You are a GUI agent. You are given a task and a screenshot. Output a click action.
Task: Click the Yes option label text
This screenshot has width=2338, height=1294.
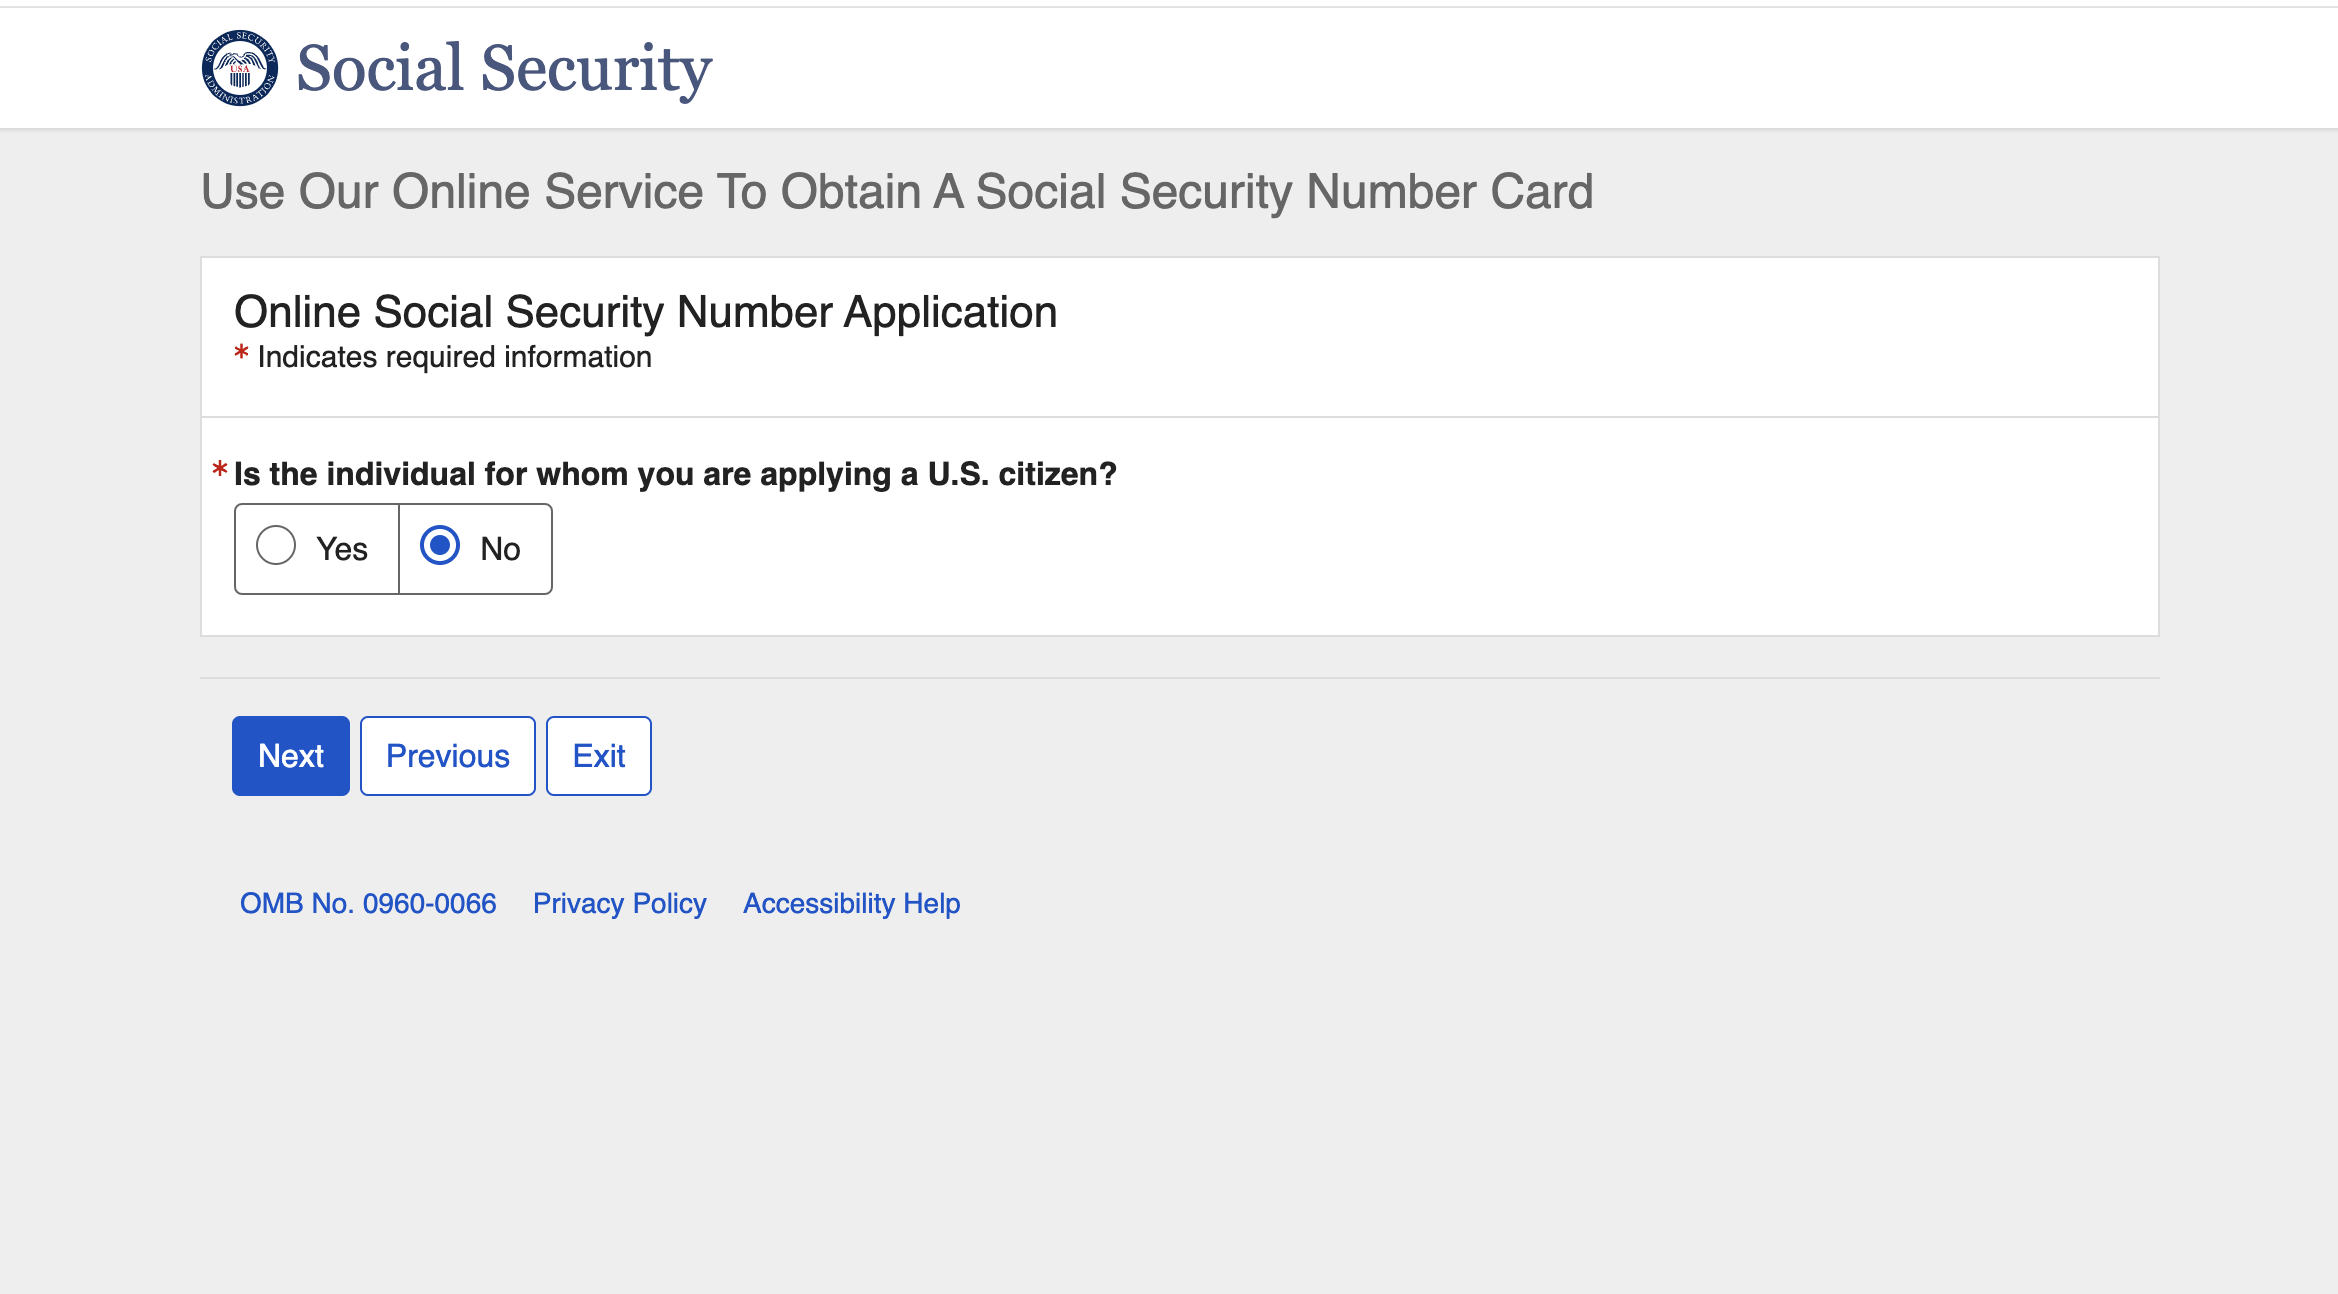[x=342, y=549]
